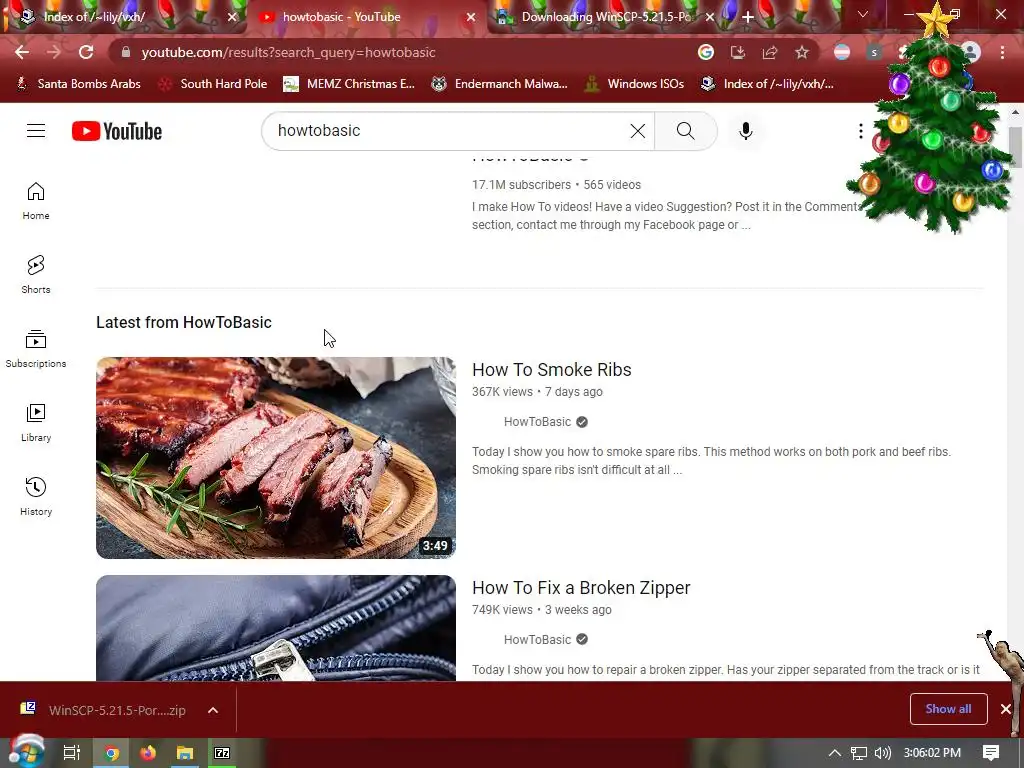This screenshot has width=1024, height=768.
Task: Launch Firefox from taskbar
Action: pyautogui.click(x=148, y=753)
